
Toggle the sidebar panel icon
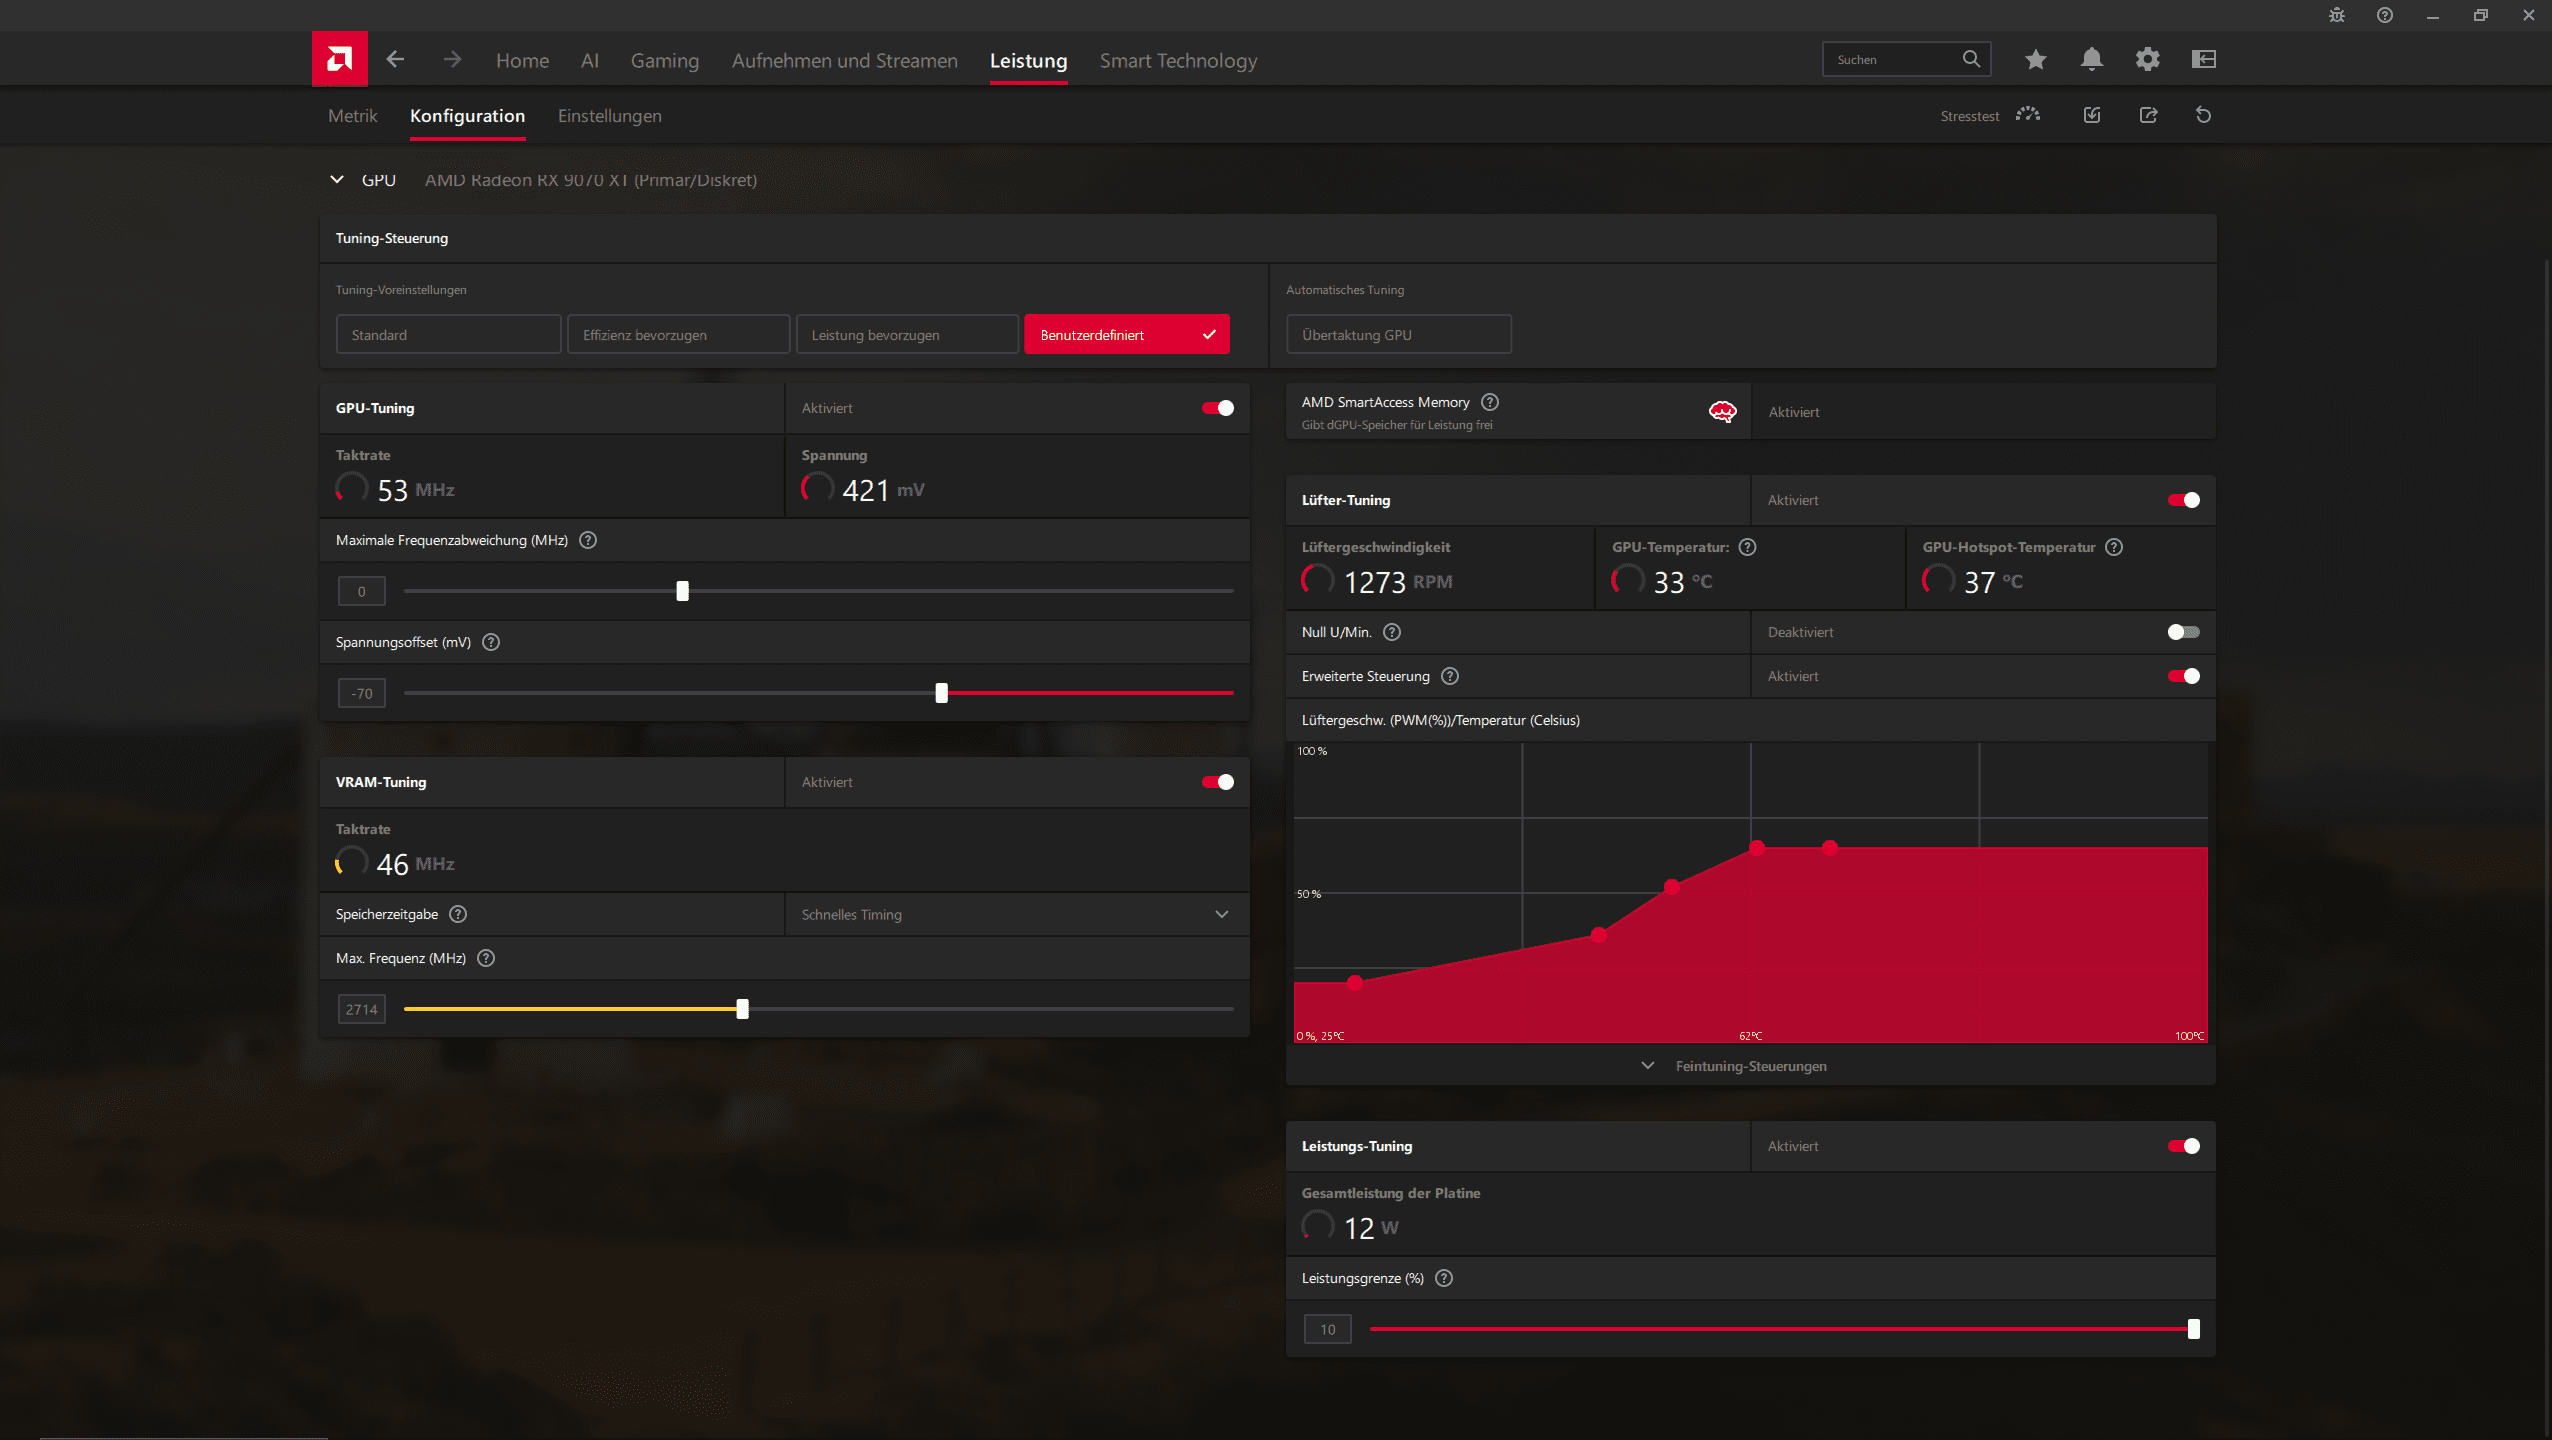pos(2204,59)
